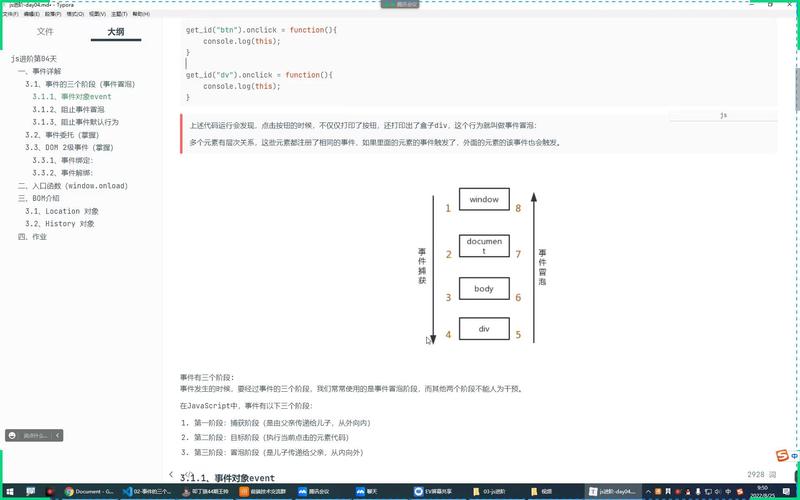Open the 段落(P) menu
This screenshot has height=500, width=800.
coord(53,14)
